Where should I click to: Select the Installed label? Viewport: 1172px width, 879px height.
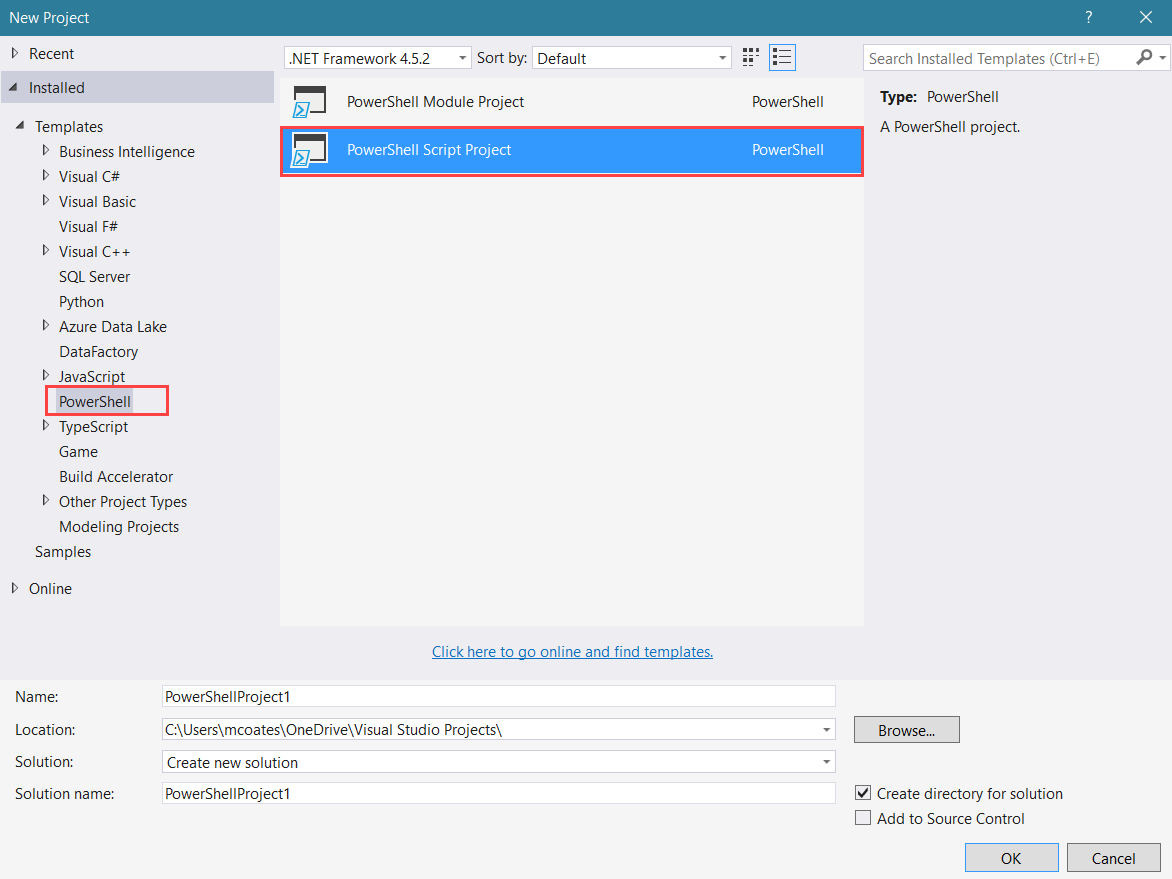57,88
